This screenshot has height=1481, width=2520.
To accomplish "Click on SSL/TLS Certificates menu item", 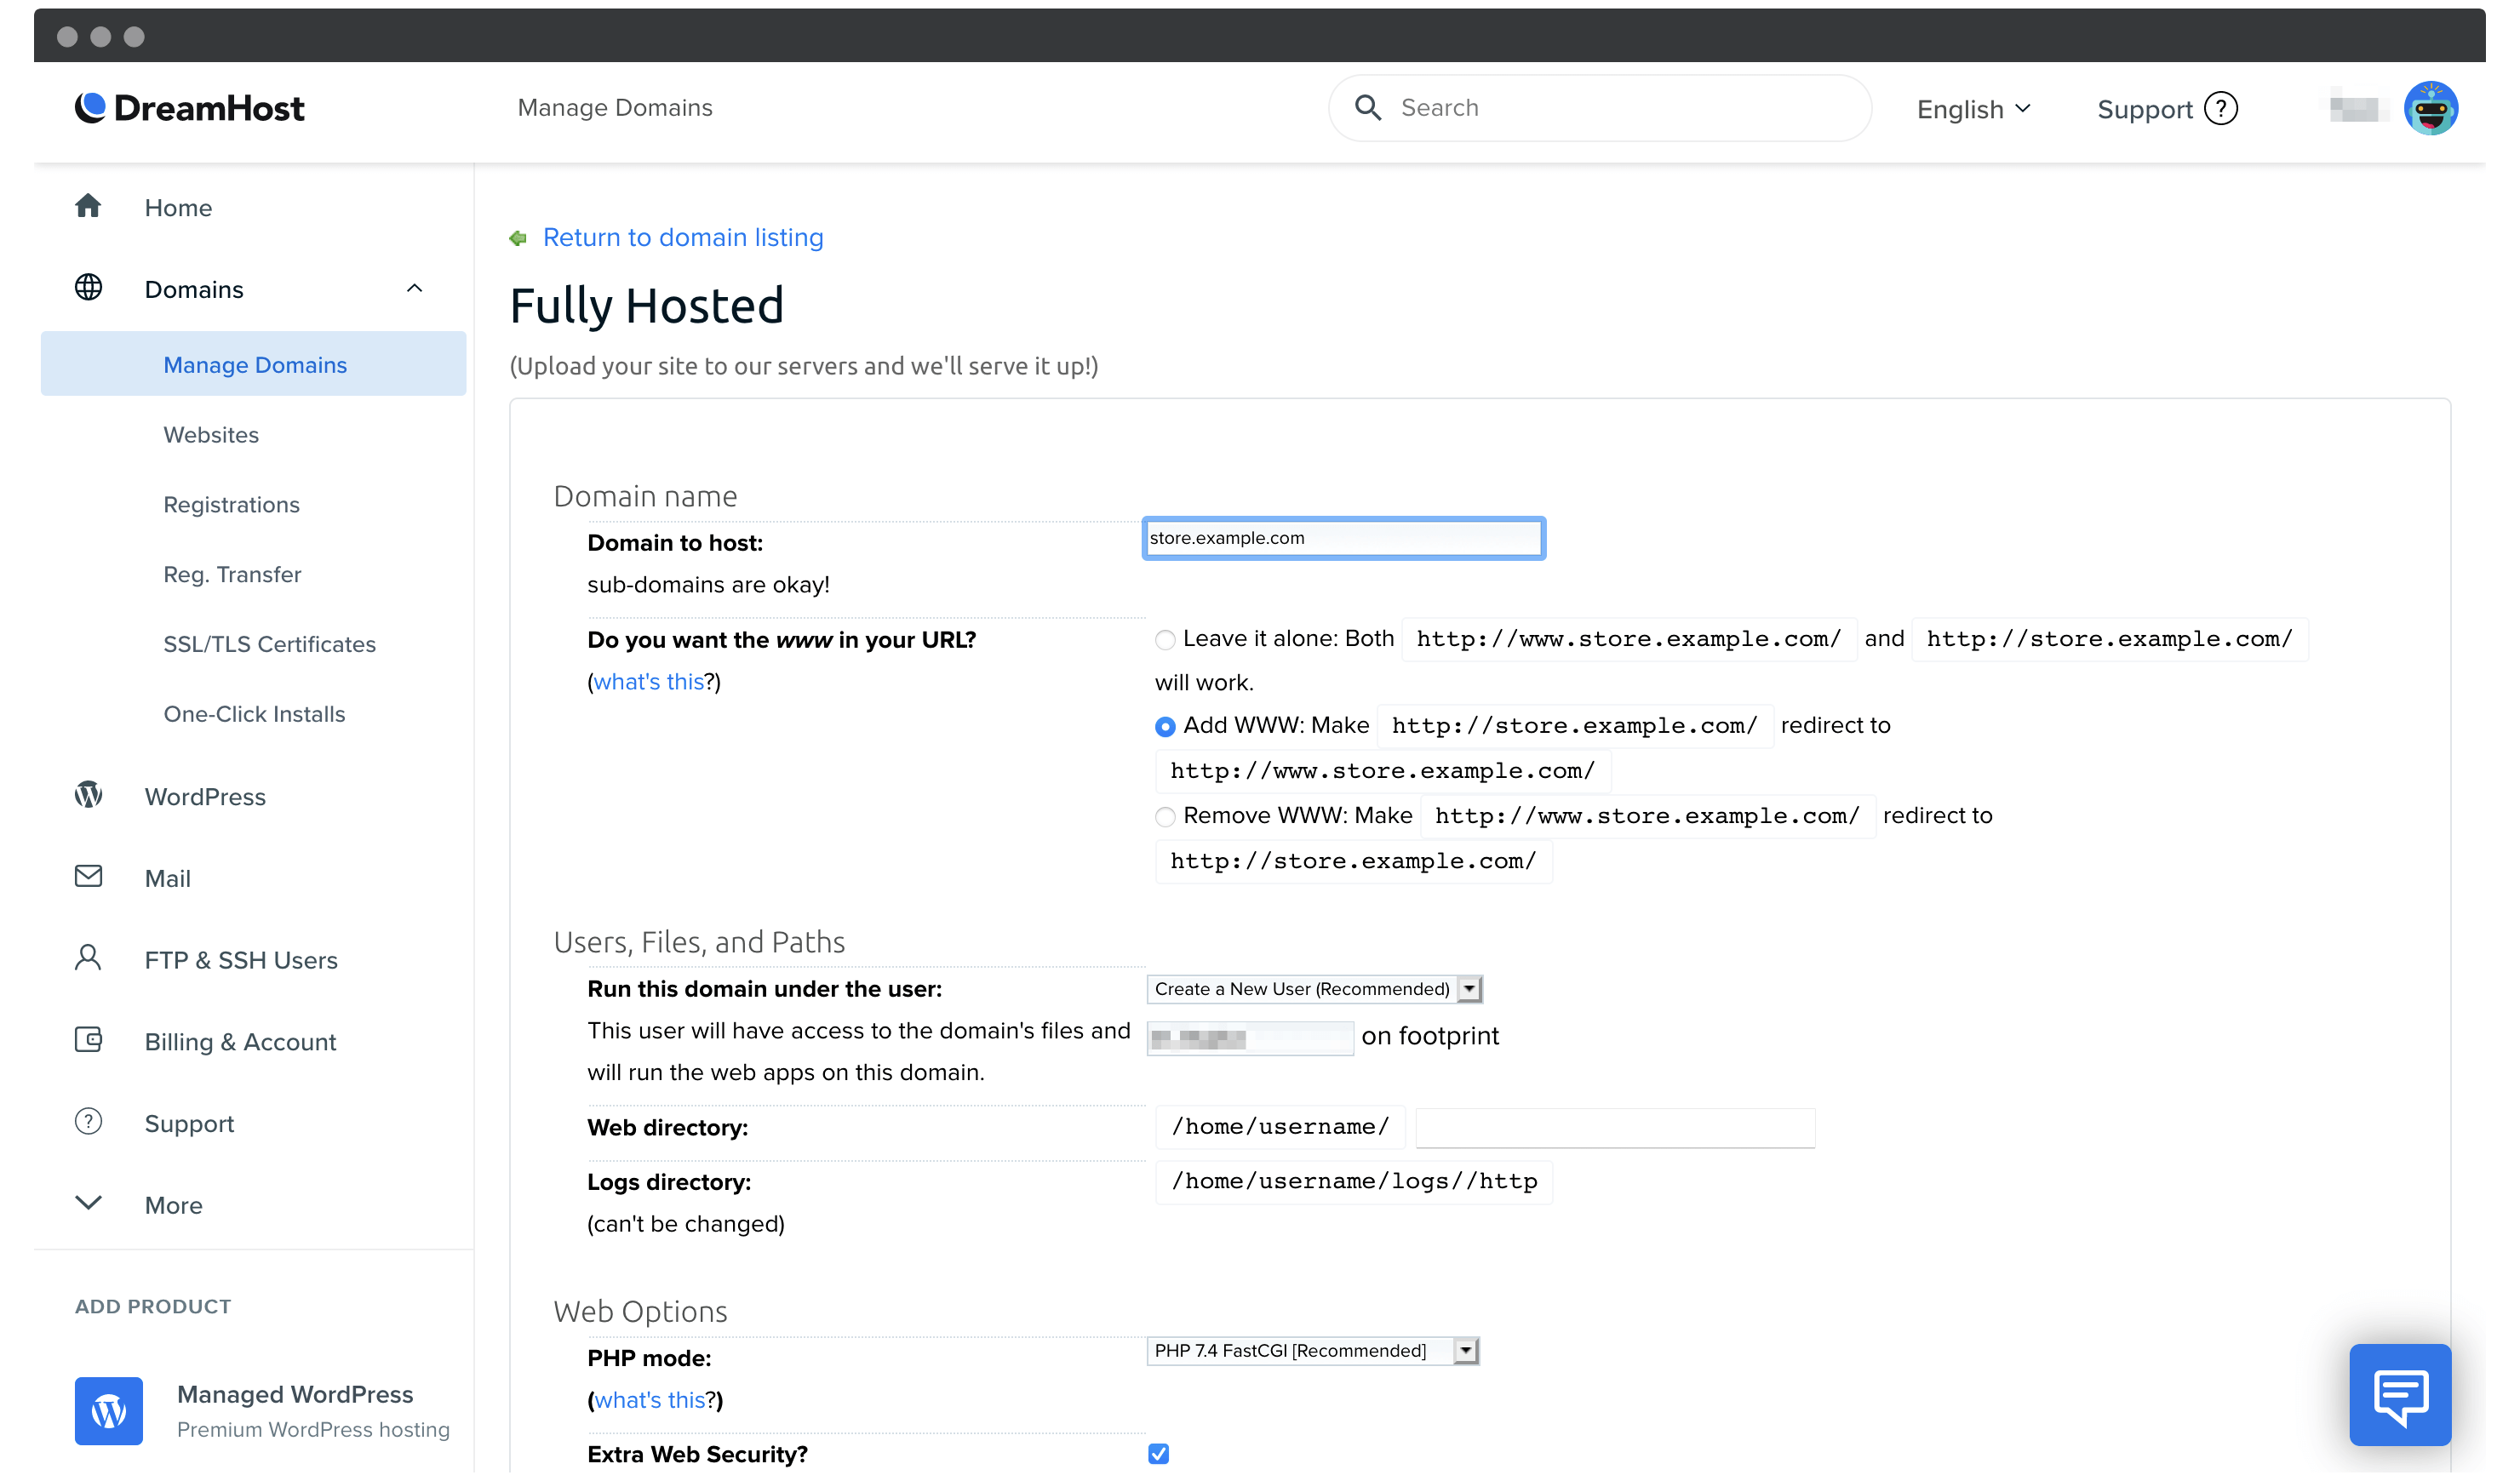I will [270, 643].
